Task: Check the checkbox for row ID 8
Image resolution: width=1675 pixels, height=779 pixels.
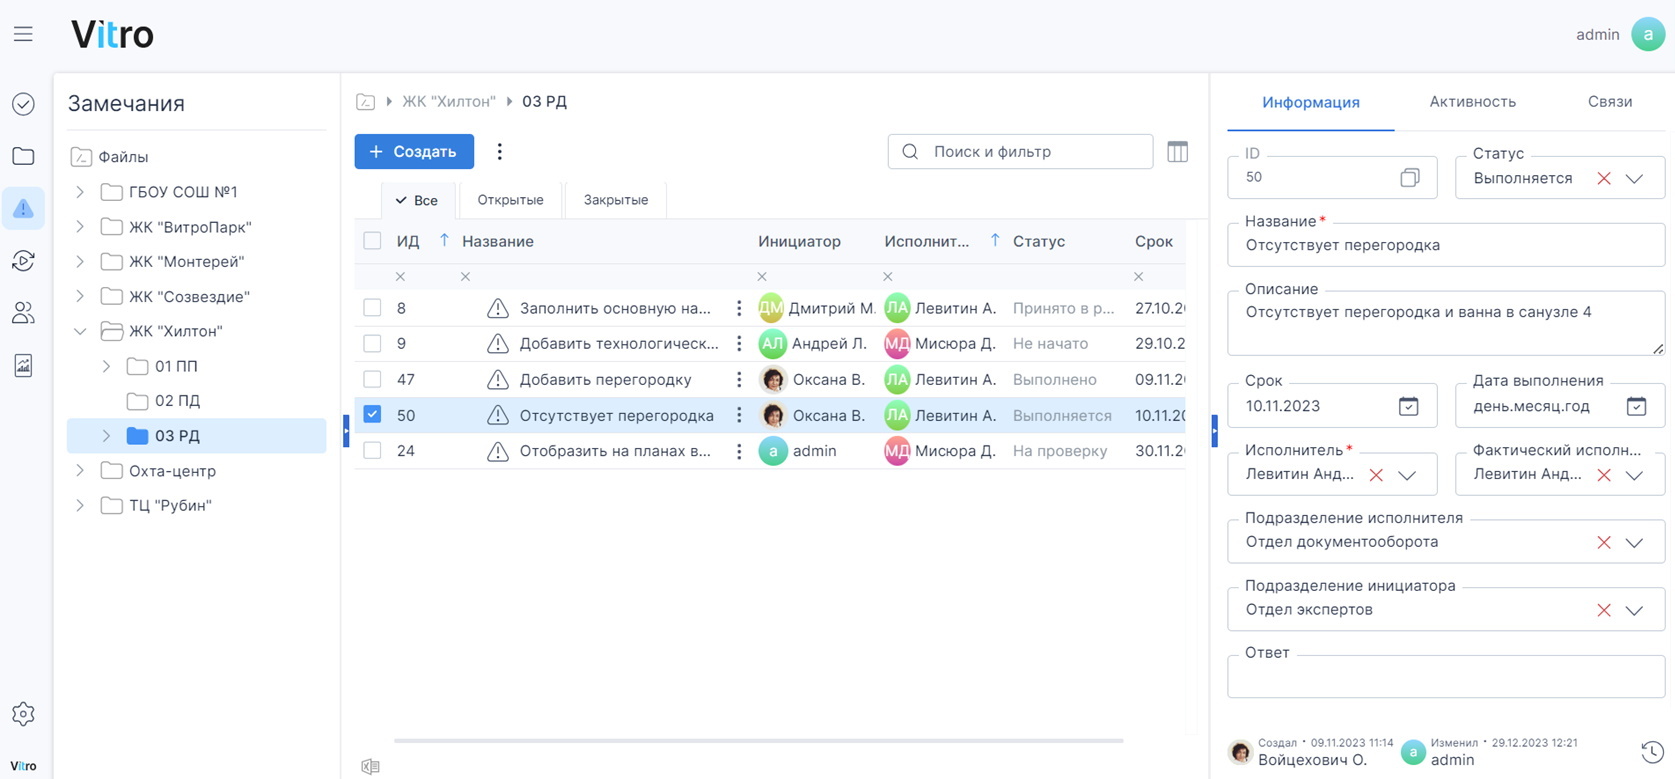Action: click(372, 308)
